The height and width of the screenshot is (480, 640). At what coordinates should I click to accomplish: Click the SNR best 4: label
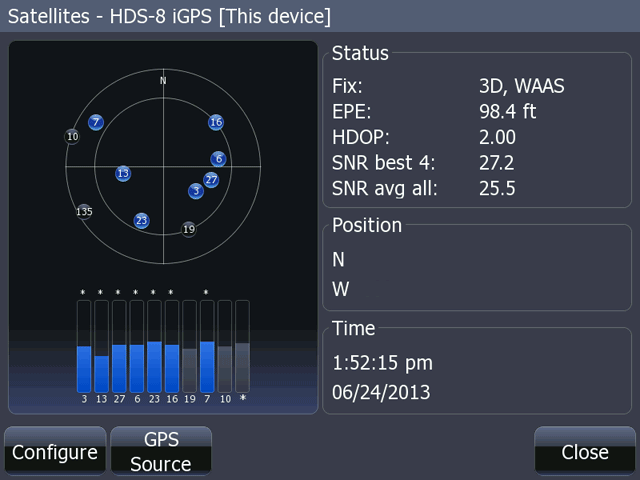pyautogui.click(x=383, y=163)
